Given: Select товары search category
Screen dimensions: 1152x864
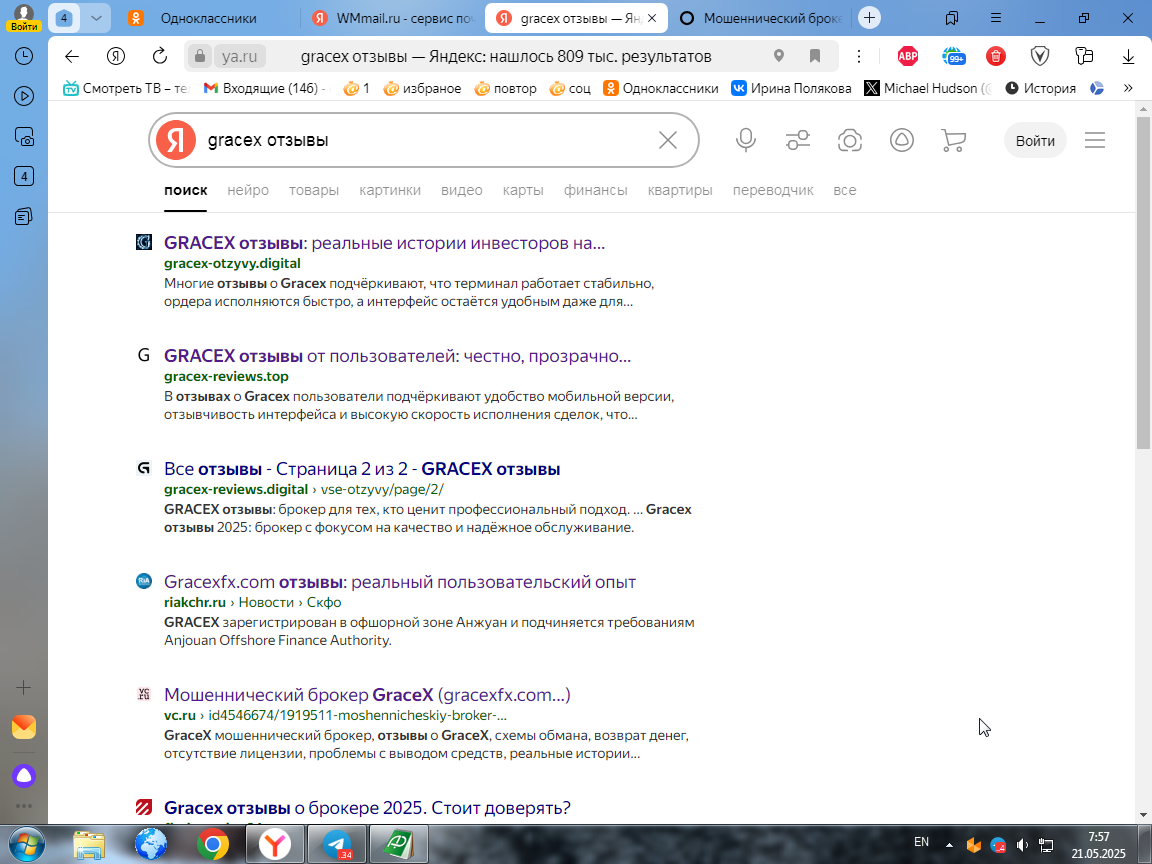Looking at the screenshot, I should (314, 190).
